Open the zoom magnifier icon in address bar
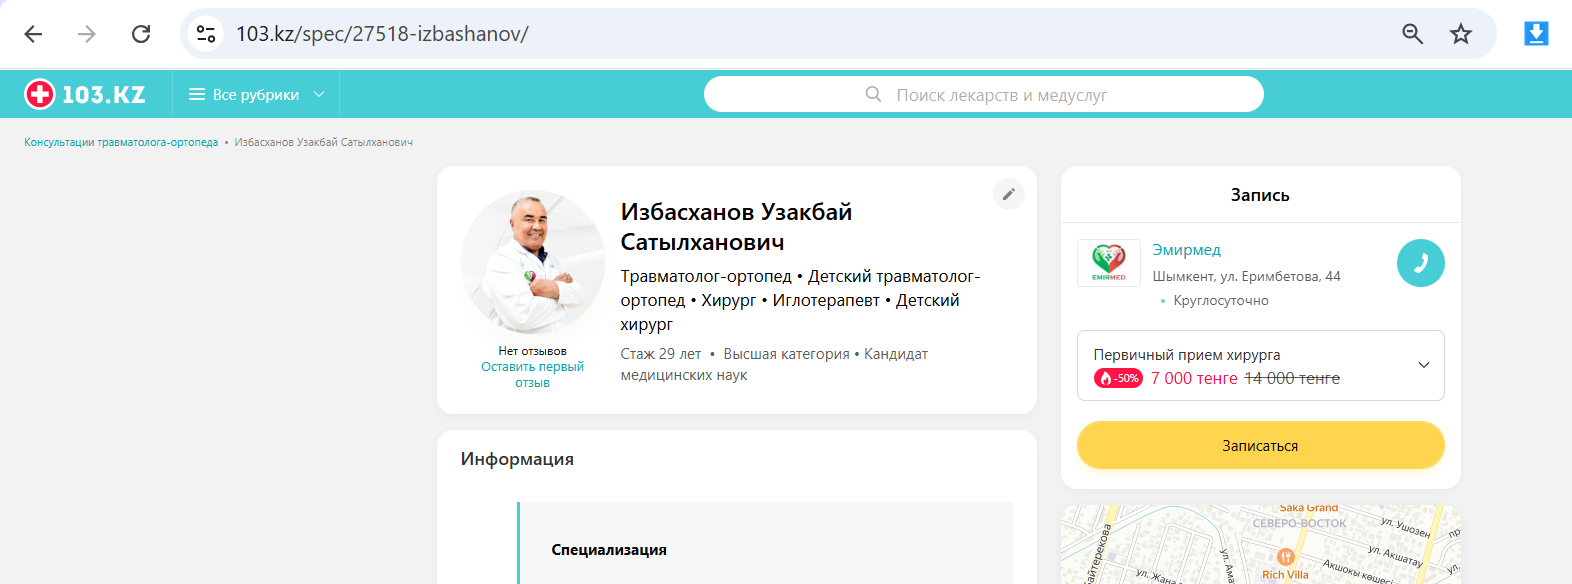 click(1412, 34)
